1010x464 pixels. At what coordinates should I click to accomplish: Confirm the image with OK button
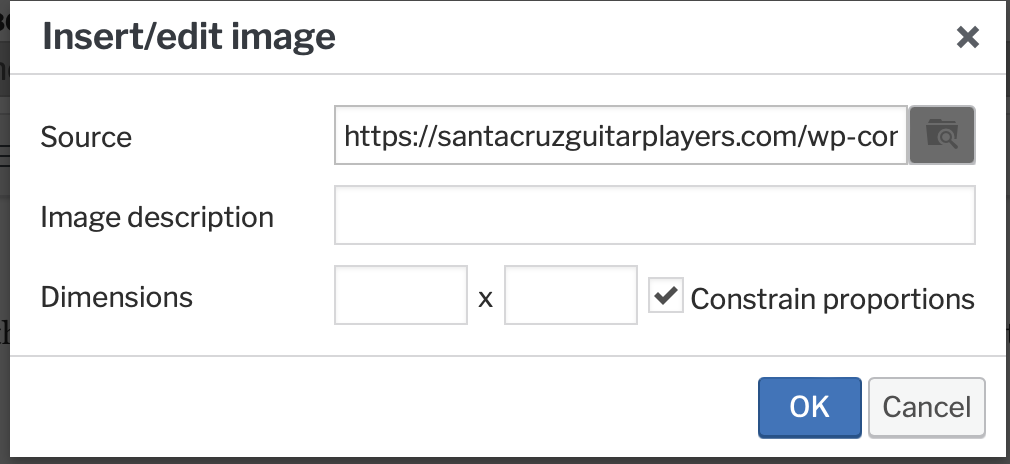tap(809, 407)
